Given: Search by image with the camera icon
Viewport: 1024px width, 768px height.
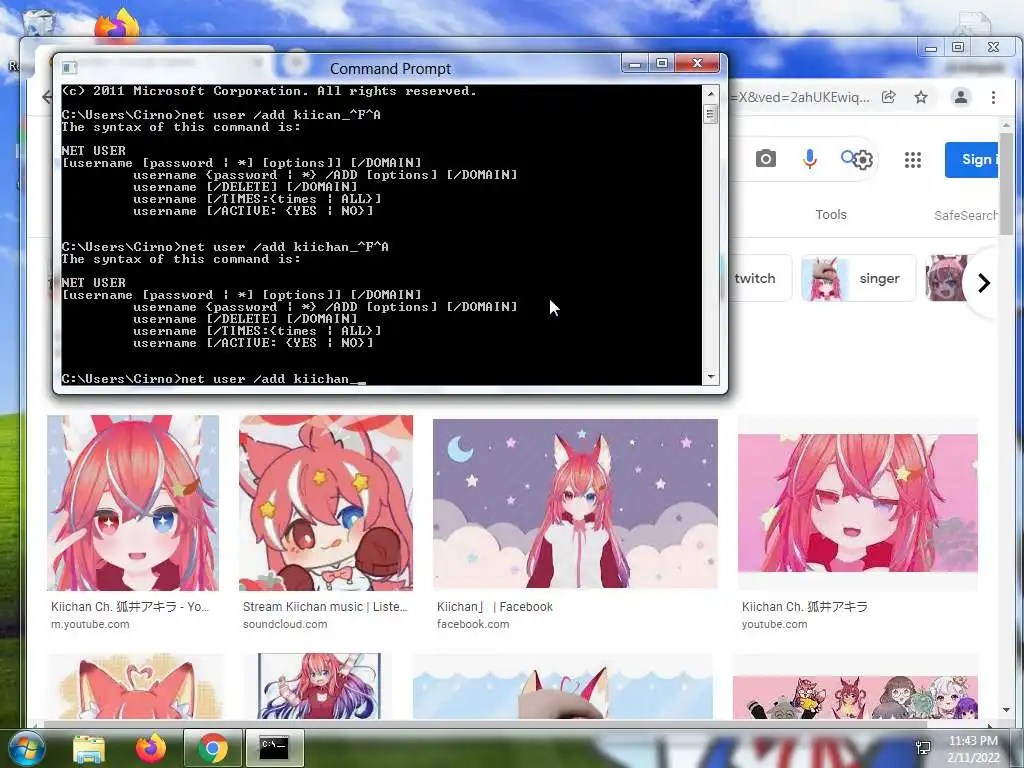Looking at the screenshot, I should pos(765,159).
